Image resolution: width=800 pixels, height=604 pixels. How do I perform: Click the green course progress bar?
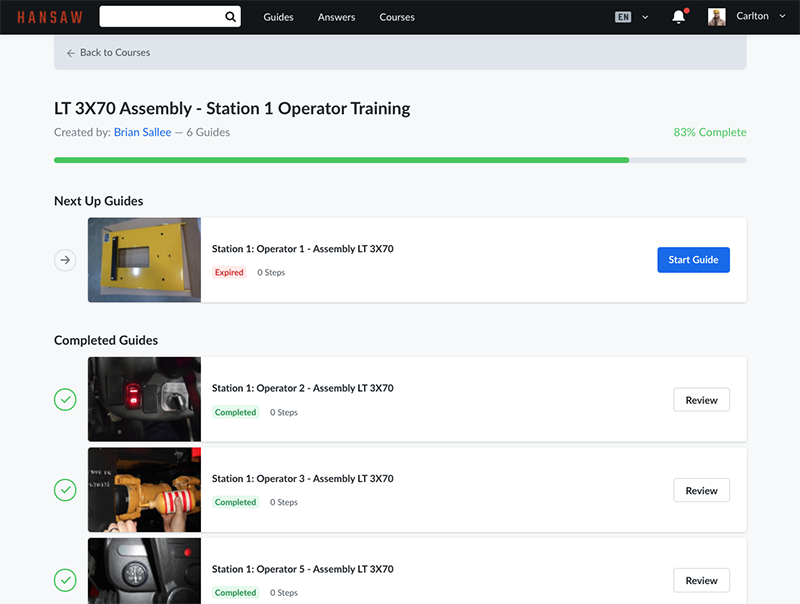340,160
